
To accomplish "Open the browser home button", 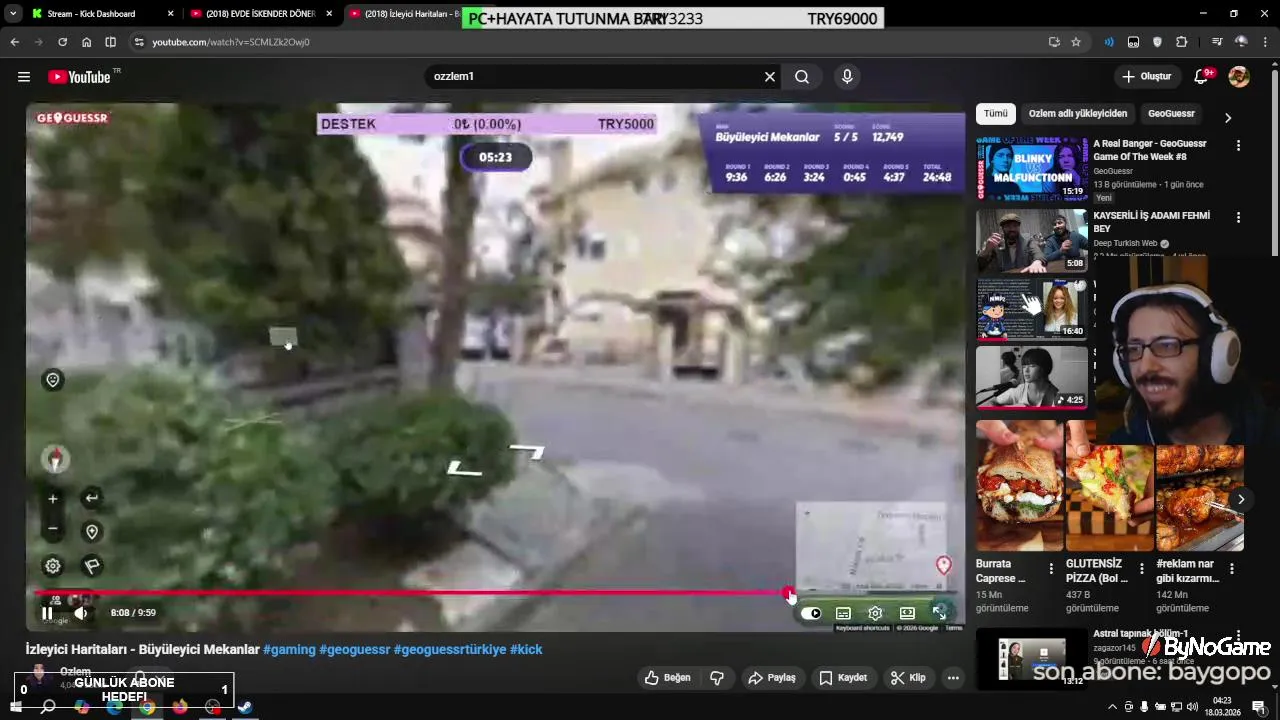I will point(86,42).
